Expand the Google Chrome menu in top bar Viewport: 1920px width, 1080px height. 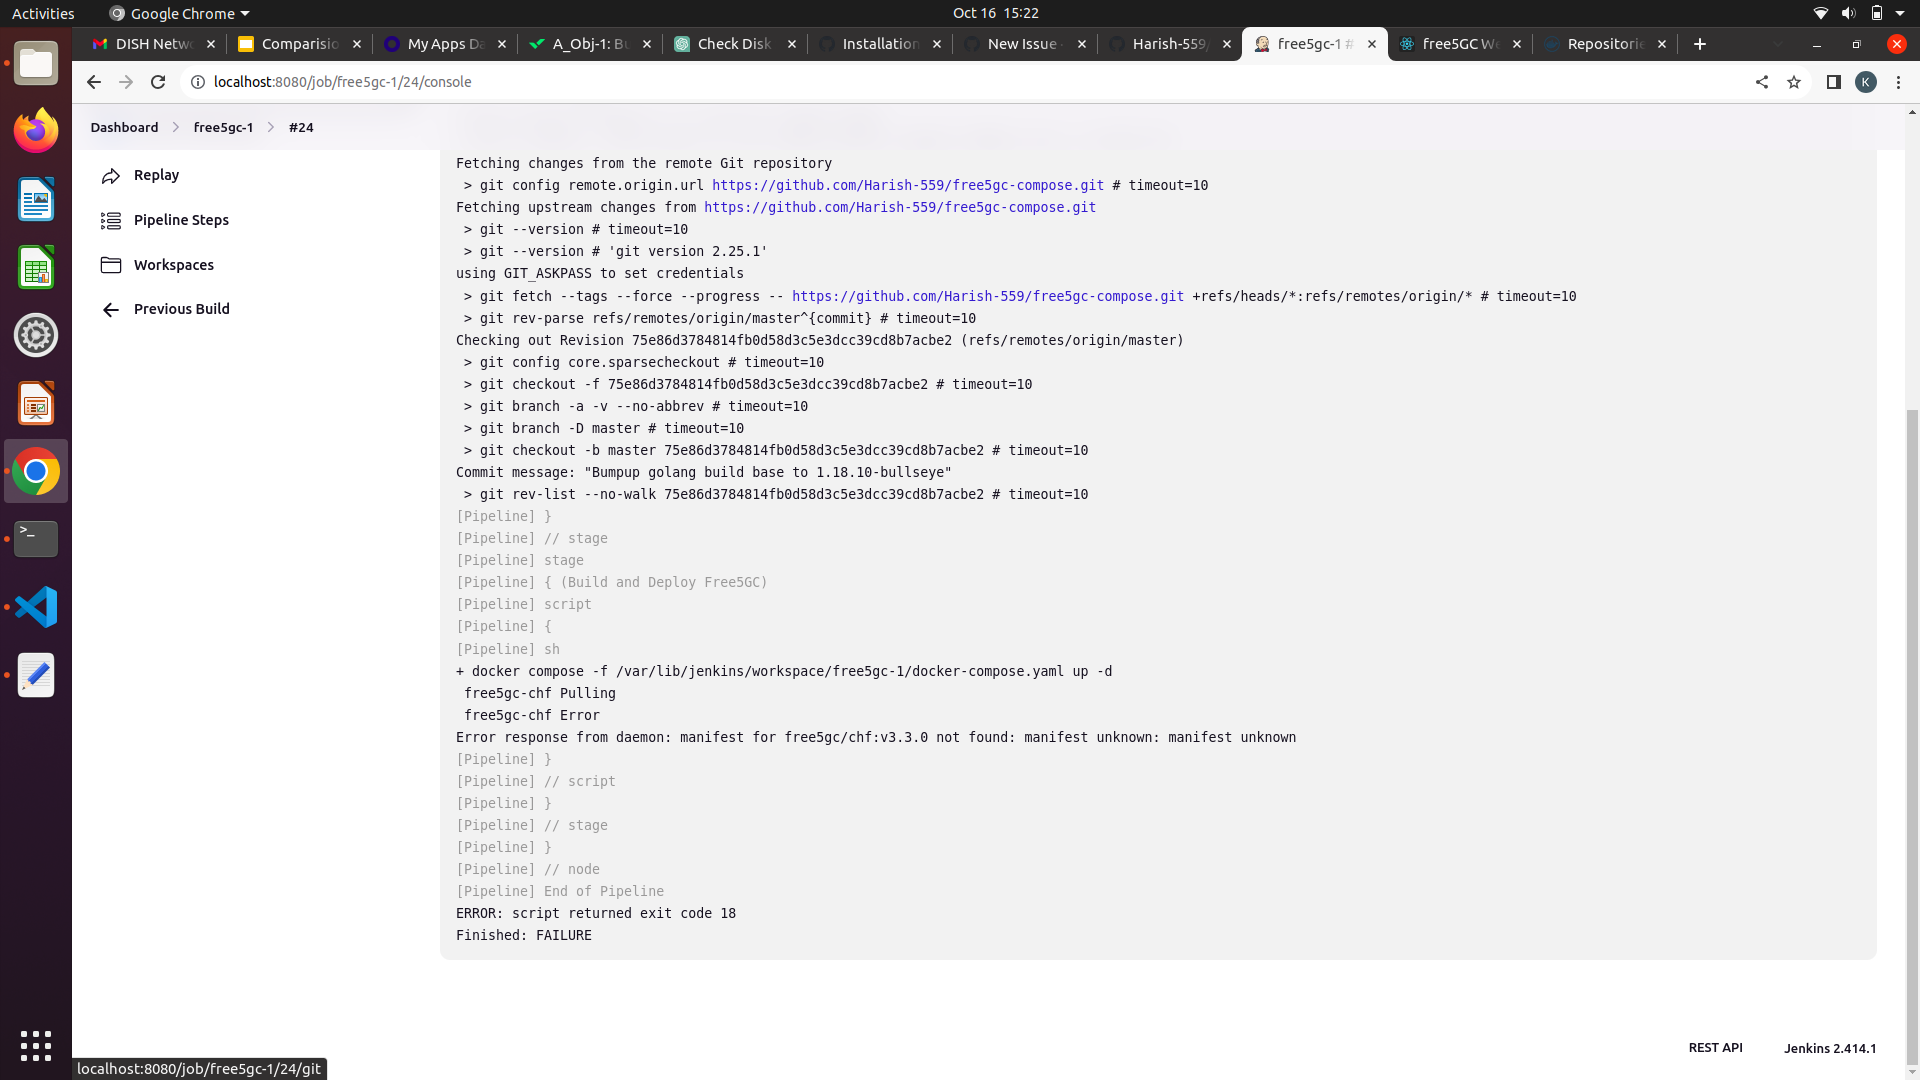point(178,13)
